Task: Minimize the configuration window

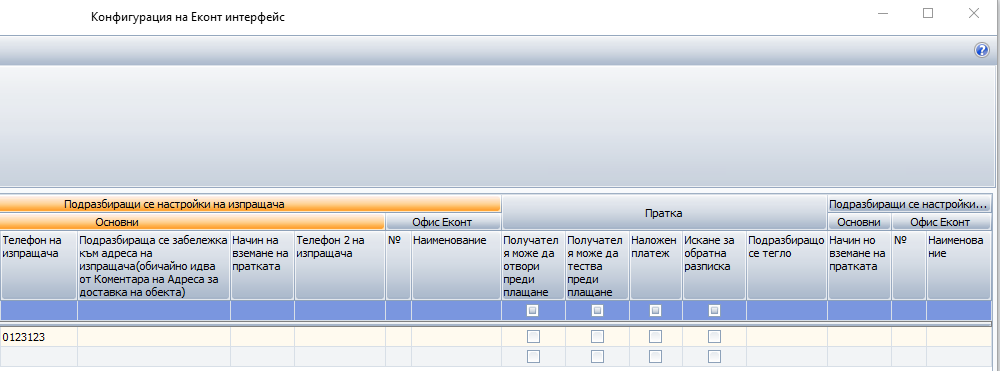Action: 883,13
